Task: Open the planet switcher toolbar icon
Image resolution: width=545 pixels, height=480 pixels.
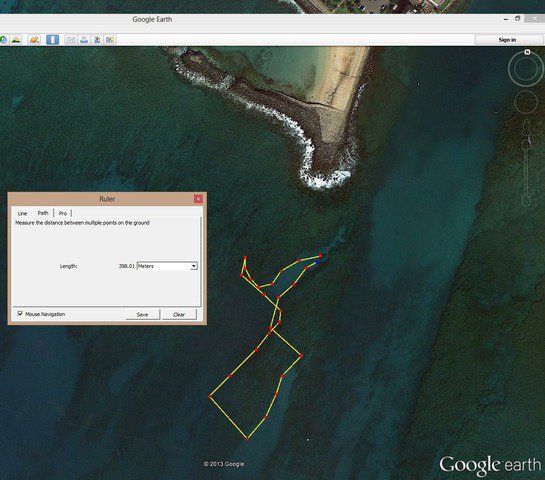Action: coord(34,40)
